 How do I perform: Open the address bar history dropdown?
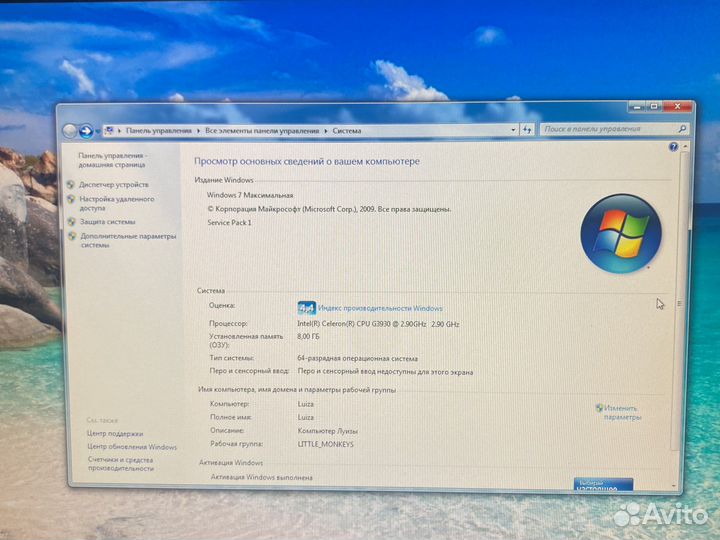click(513, 130)
